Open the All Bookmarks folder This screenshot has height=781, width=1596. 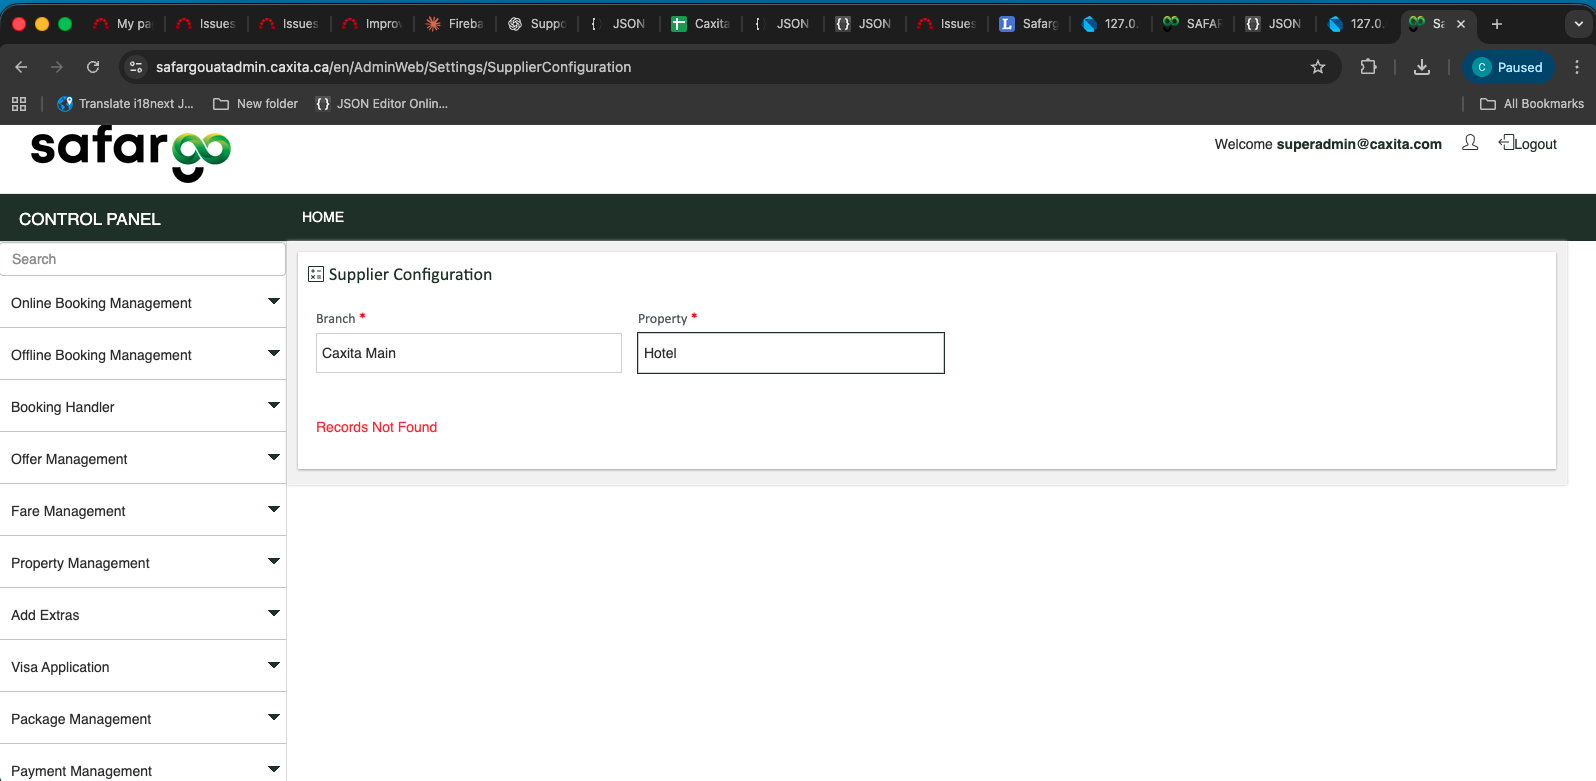click(x=1531, y=104)
